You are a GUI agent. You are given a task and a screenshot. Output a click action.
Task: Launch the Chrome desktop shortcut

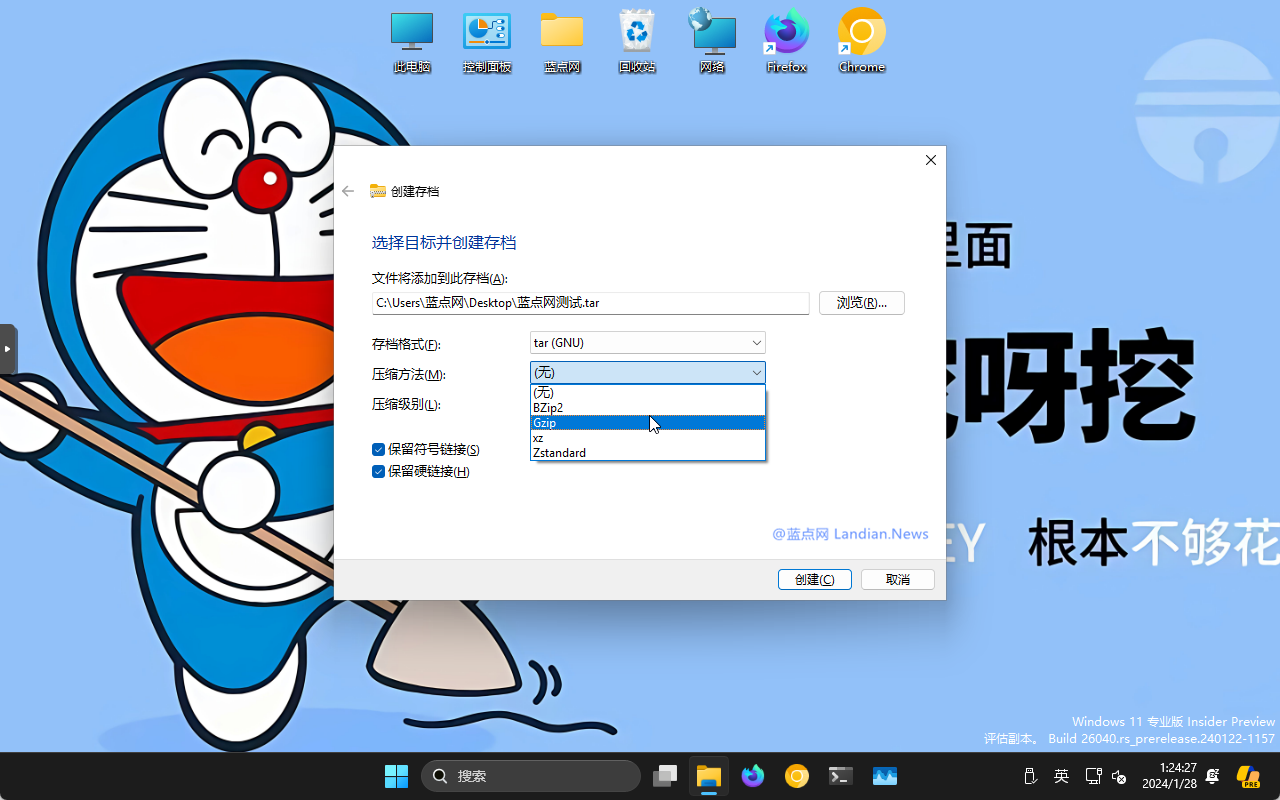(x=862, y=42)
